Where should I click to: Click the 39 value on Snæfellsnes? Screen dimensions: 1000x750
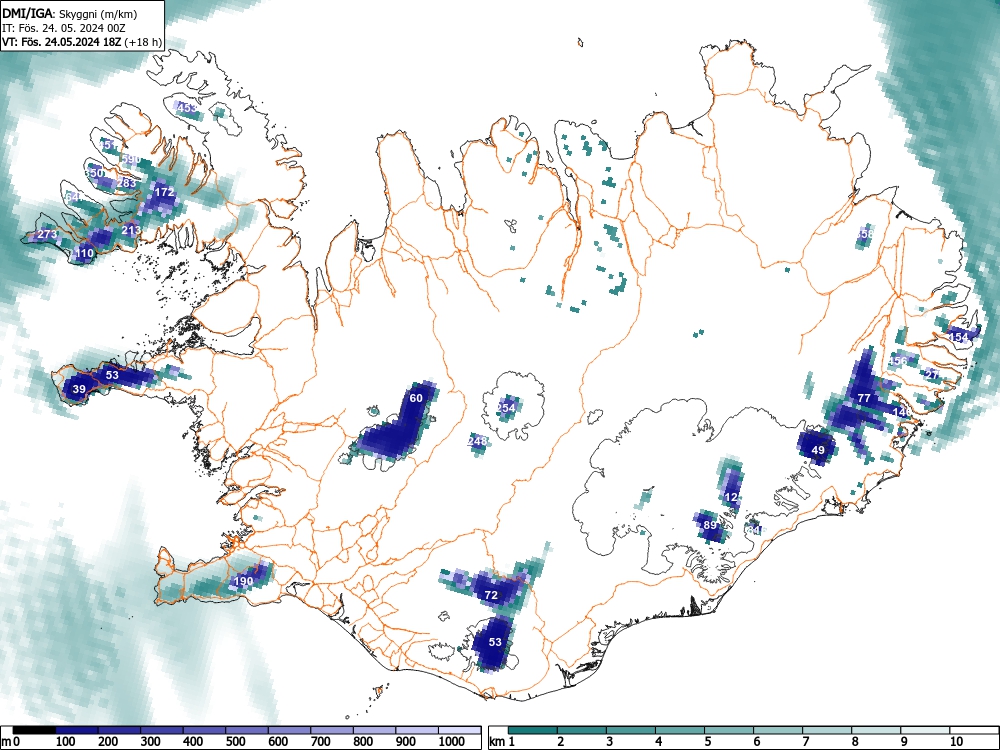tap(79, 389)
